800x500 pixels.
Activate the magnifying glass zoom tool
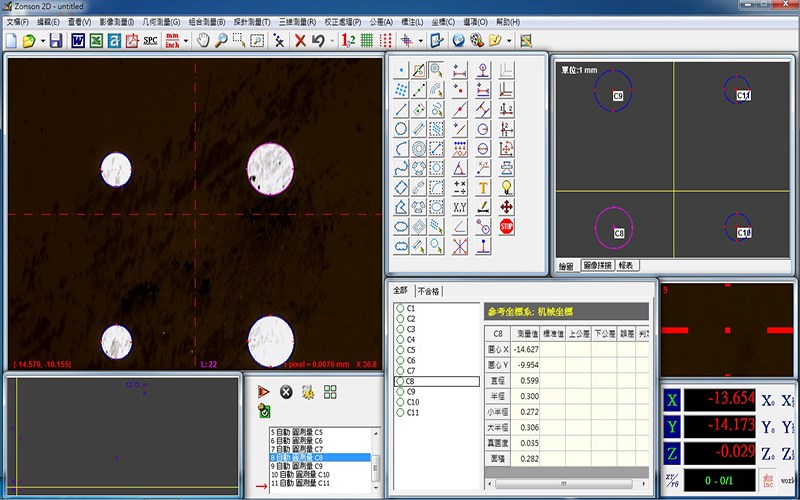pyautogui.click(x=220, y=40)
